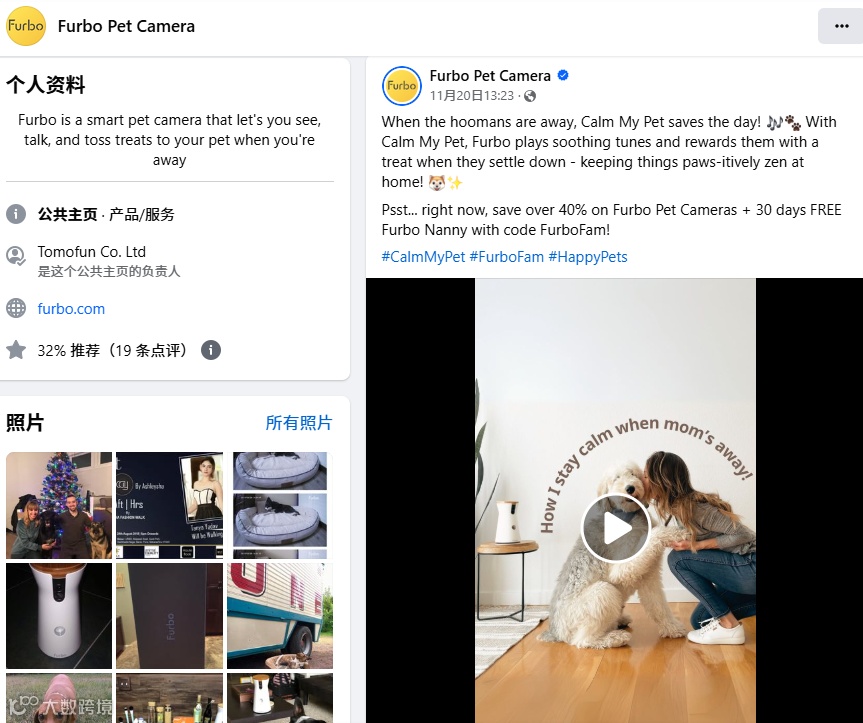
Task: Click the Furbo Pet Camera post author name
Action: click(x=490, y=76)
